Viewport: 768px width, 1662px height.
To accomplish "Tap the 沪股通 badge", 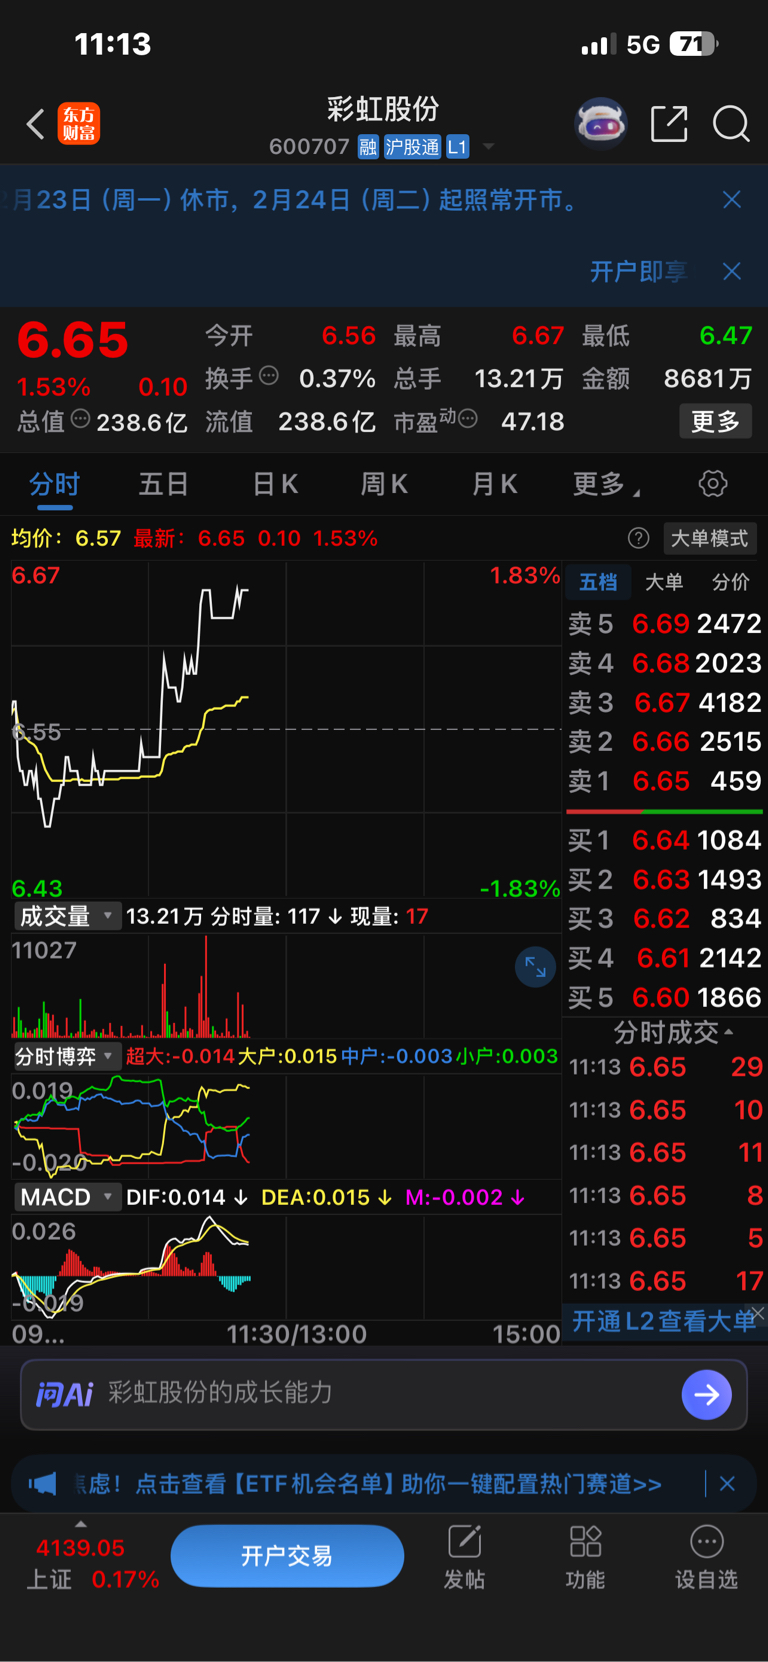I will [x=412, y=147].
